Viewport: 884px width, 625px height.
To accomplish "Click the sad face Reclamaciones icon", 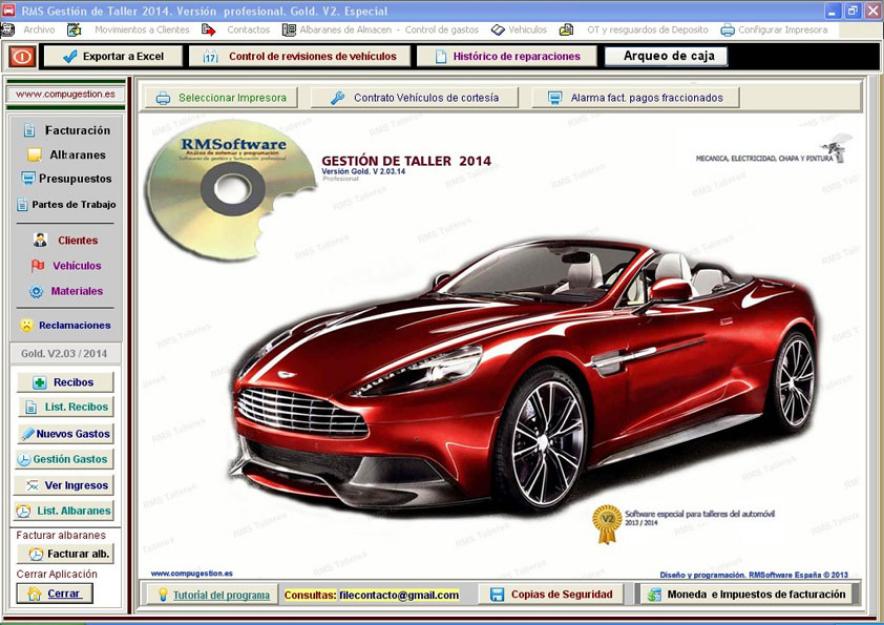I will click(x=26, y=325).
